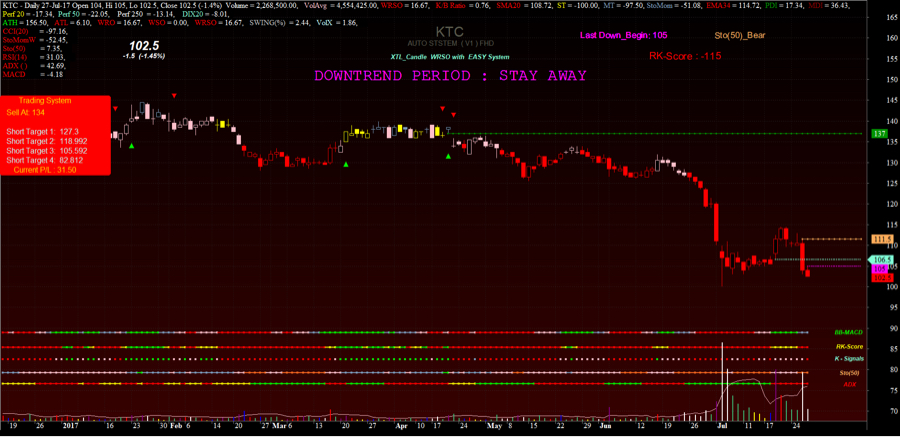The width and height of the screenshot is (900, 437).
Task: Select the orange 111.5 price level tag
Action: coord(880,238)
